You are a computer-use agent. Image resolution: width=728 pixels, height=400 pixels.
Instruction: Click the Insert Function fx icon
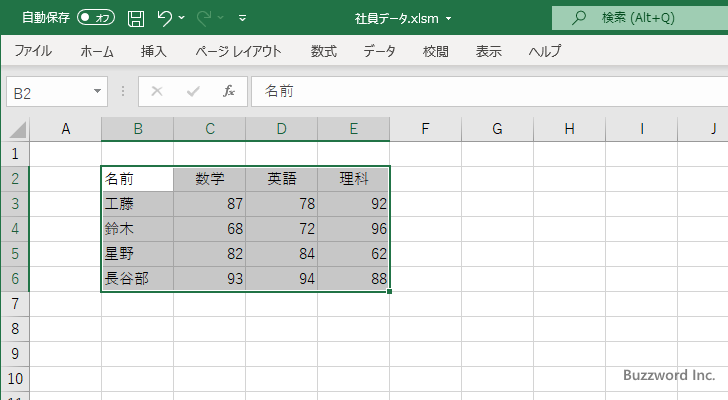229,91
